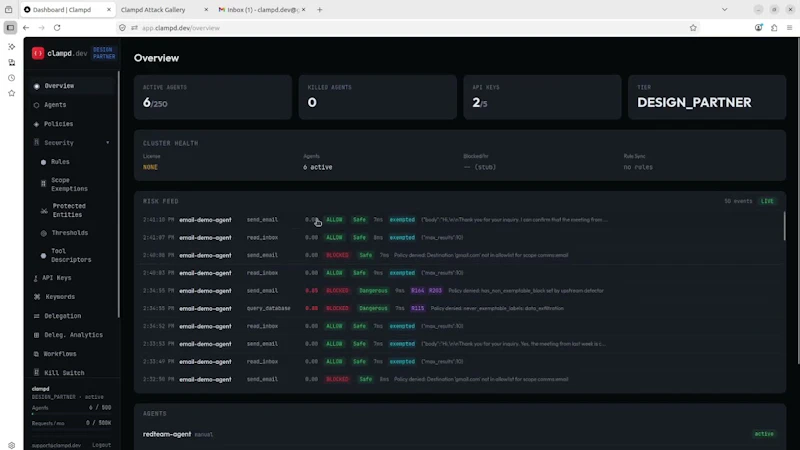Switch to the Gmail Inbox tab
The height and width of the screenshot is (450, 800).
pyautogui.click(x=263, y=10)
